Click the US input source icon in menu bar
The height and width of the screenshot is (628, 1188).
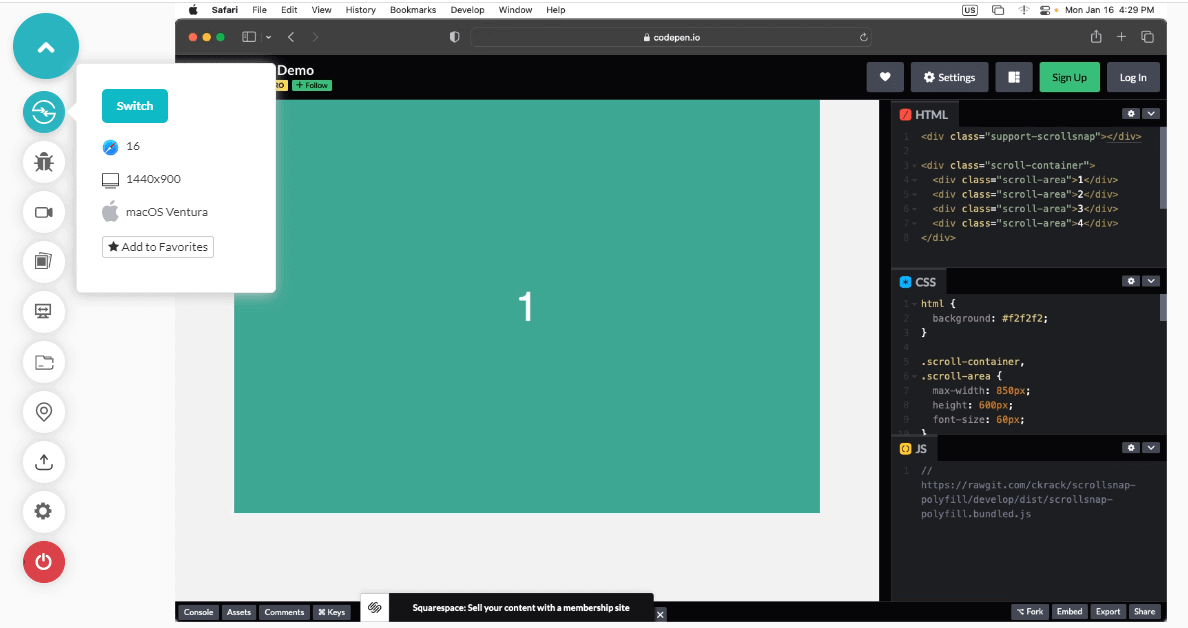click(970, 10)
